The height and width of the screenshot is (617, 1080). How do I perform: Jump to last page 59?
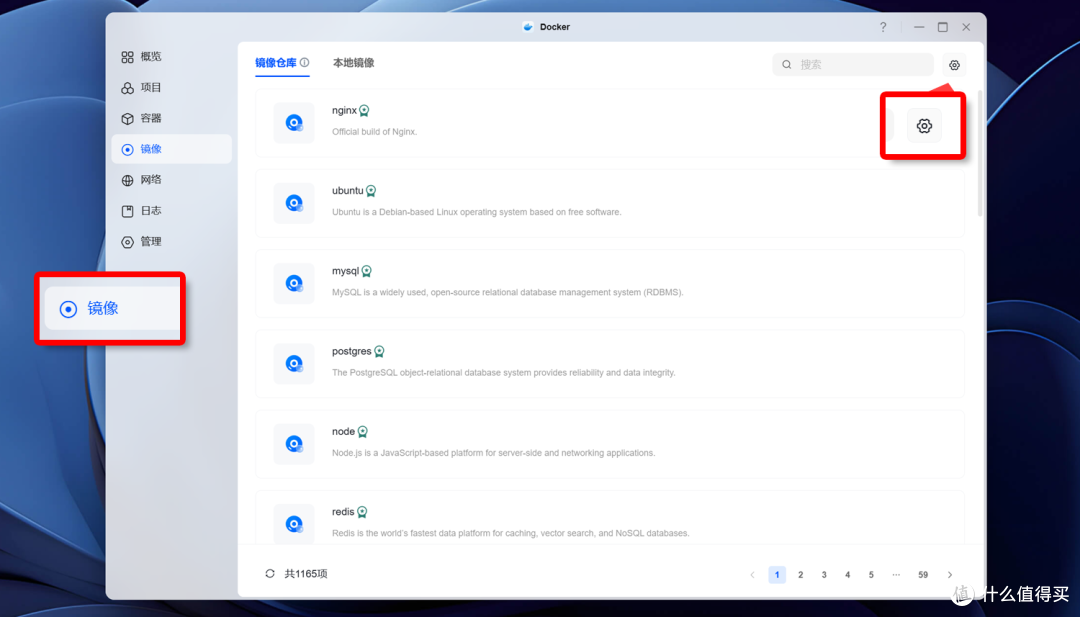point(923,575)
